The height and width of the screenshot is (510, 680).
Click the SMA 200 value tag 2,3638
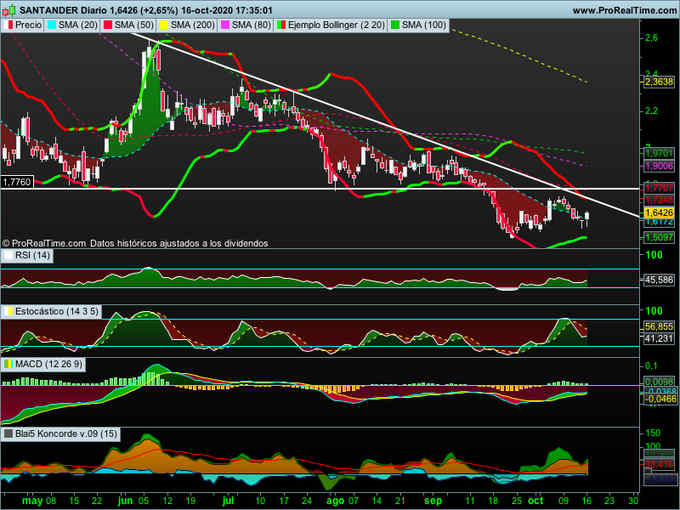(659, 82)
